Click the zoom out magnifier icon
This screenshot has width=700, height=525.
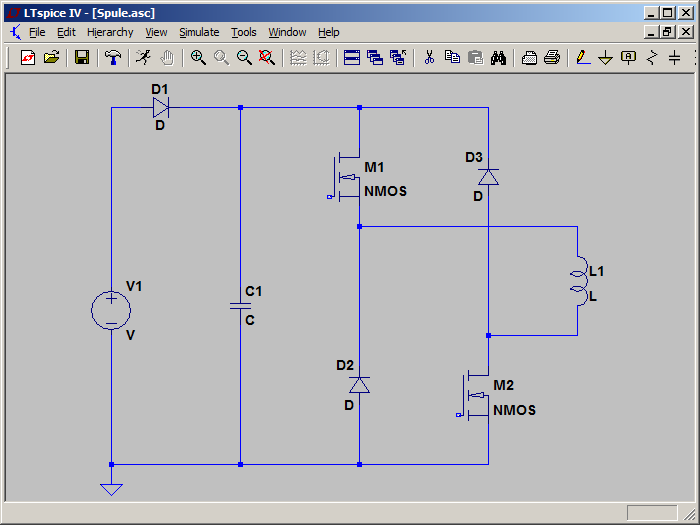pos(244,57)
